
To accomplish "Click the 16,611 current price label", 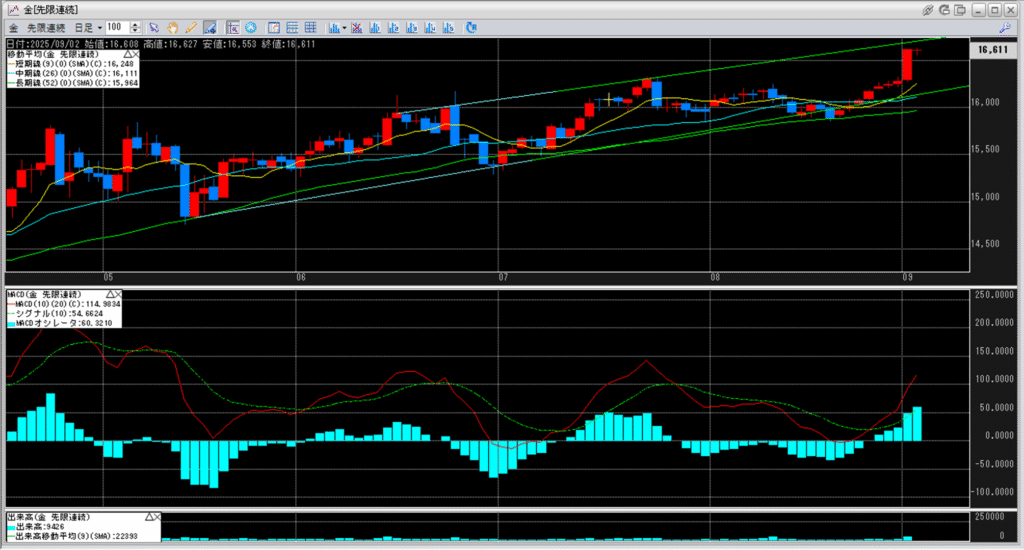I will 990,48.
